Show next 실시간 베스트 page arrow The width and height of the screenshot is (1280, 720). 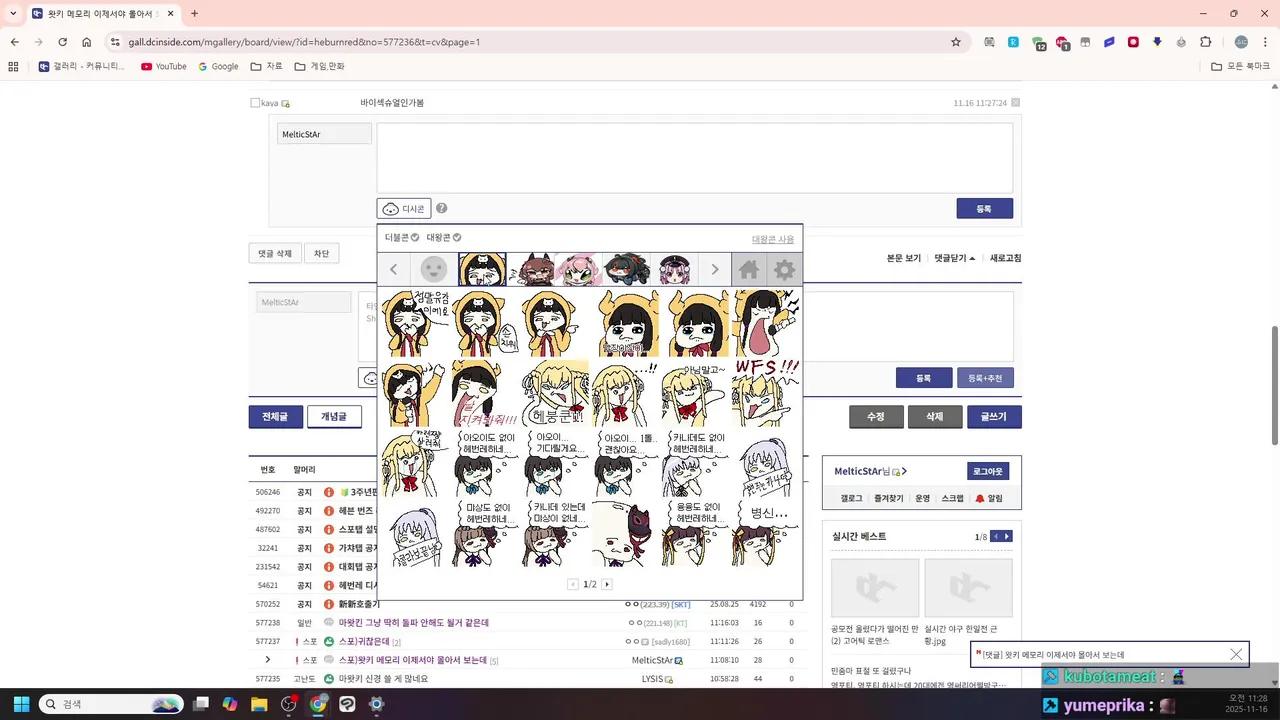coord(1007,537)
